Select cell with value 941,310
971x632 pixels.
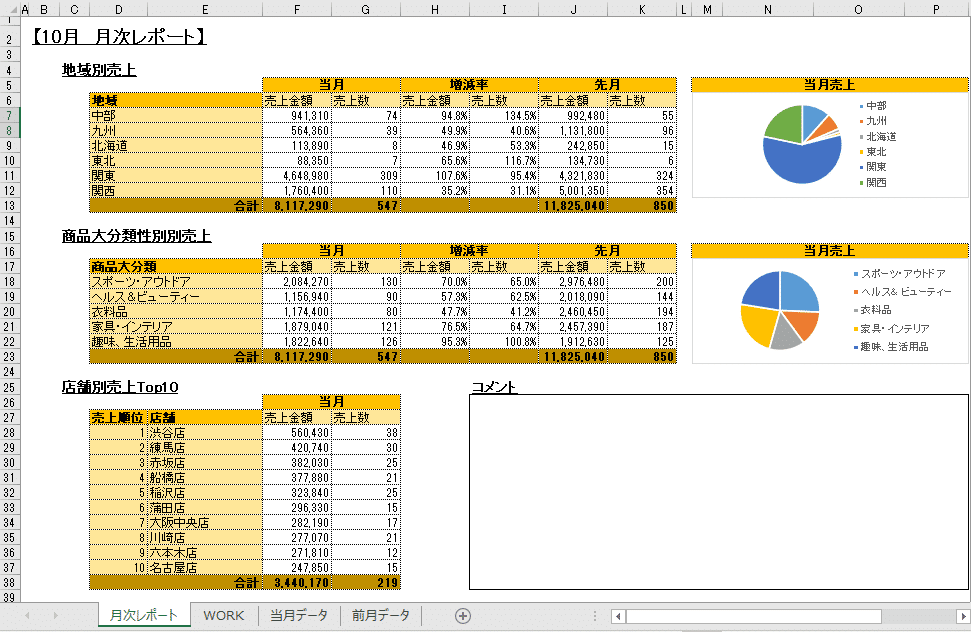(297, 115)
